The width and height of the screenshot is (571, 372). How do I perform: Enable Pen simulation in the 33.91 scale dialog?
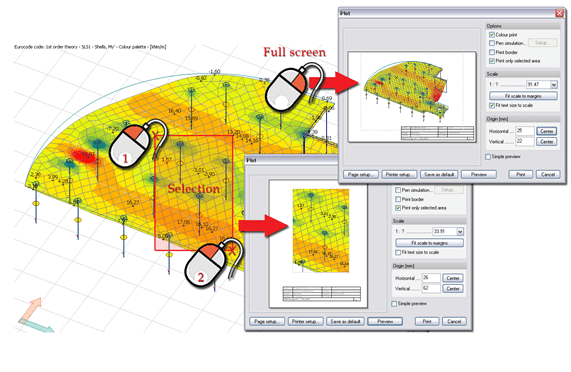398,190
